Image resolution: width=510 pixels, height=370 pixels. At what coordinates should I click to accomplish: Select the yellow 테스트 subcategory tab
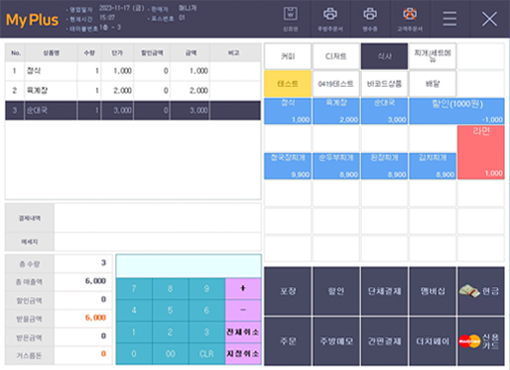[288, 83]
